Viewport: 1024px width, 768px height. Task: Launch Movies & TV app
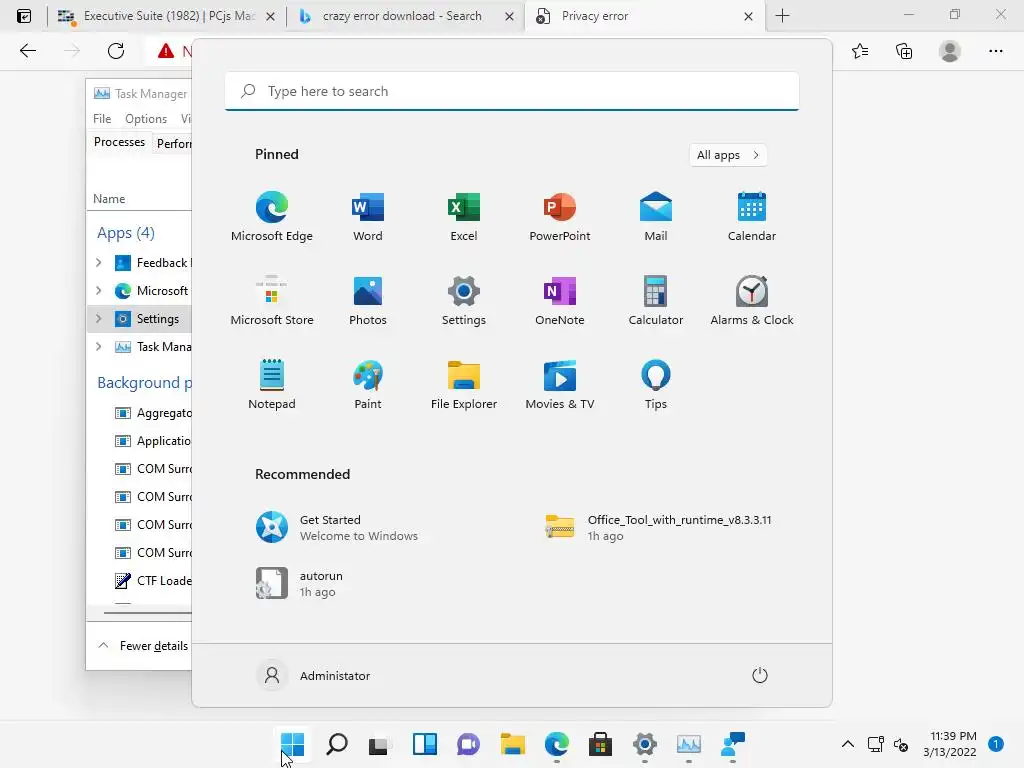tap(560, 385)
